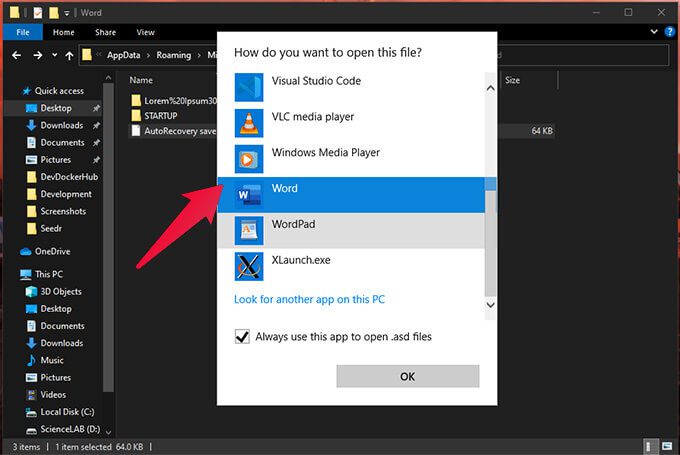Click the app list scrollbar thumb
This screenshot has height=455, width=680.
pyautogui.click(x=490, y=236)
